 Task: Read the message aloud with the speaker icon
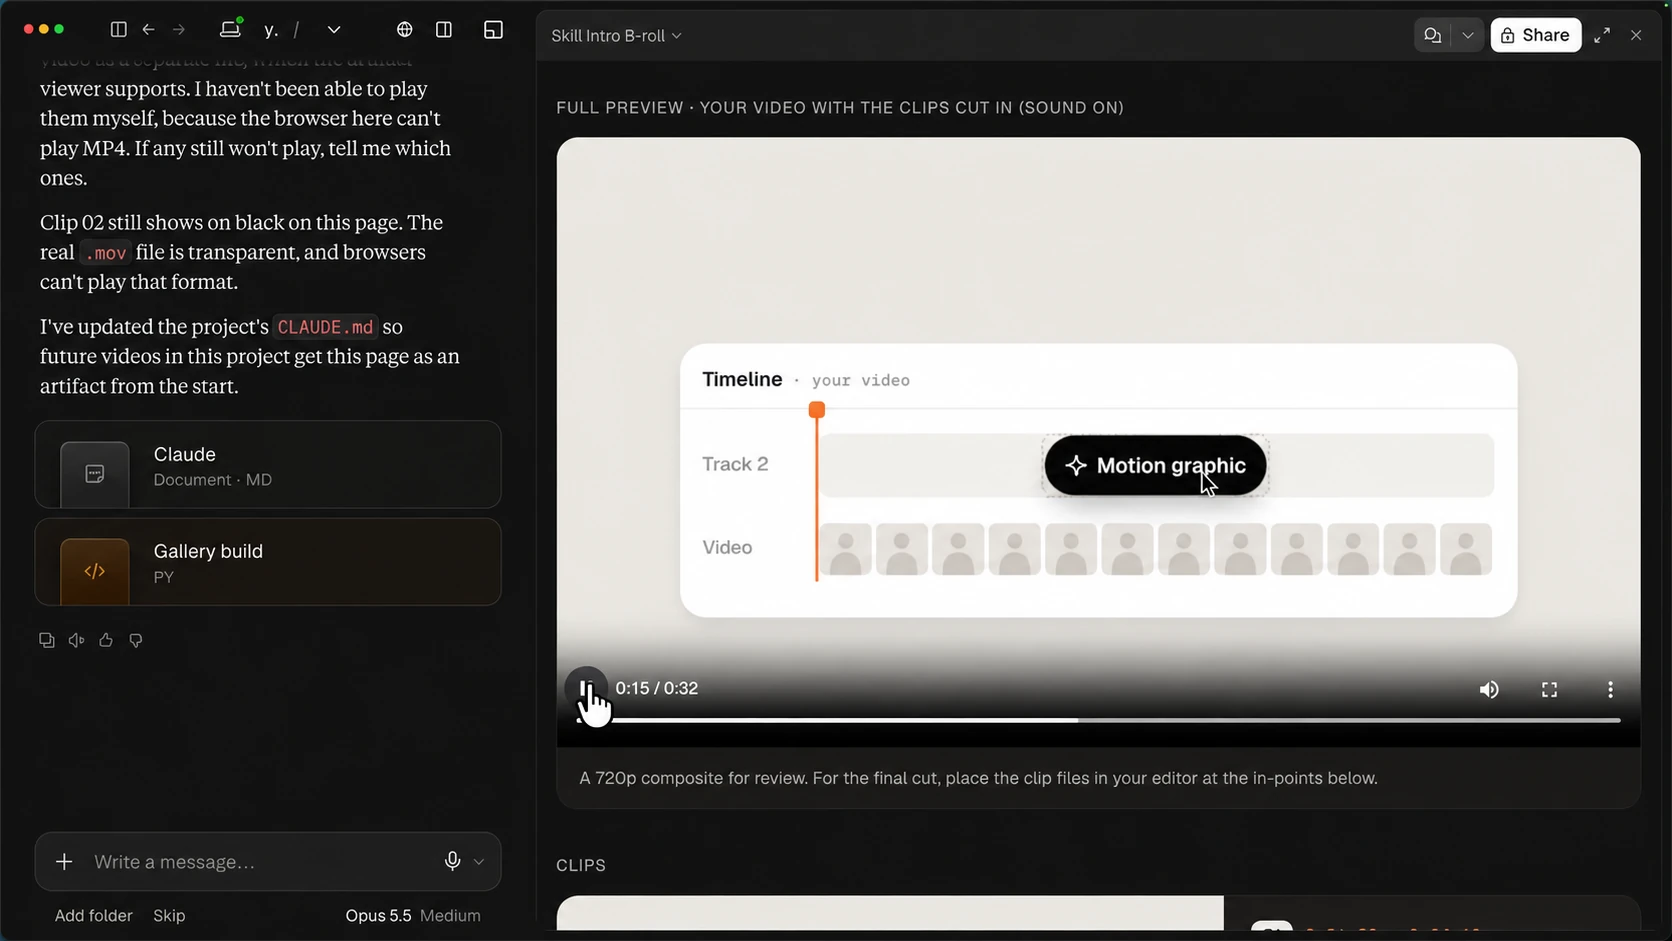[76, 640]
